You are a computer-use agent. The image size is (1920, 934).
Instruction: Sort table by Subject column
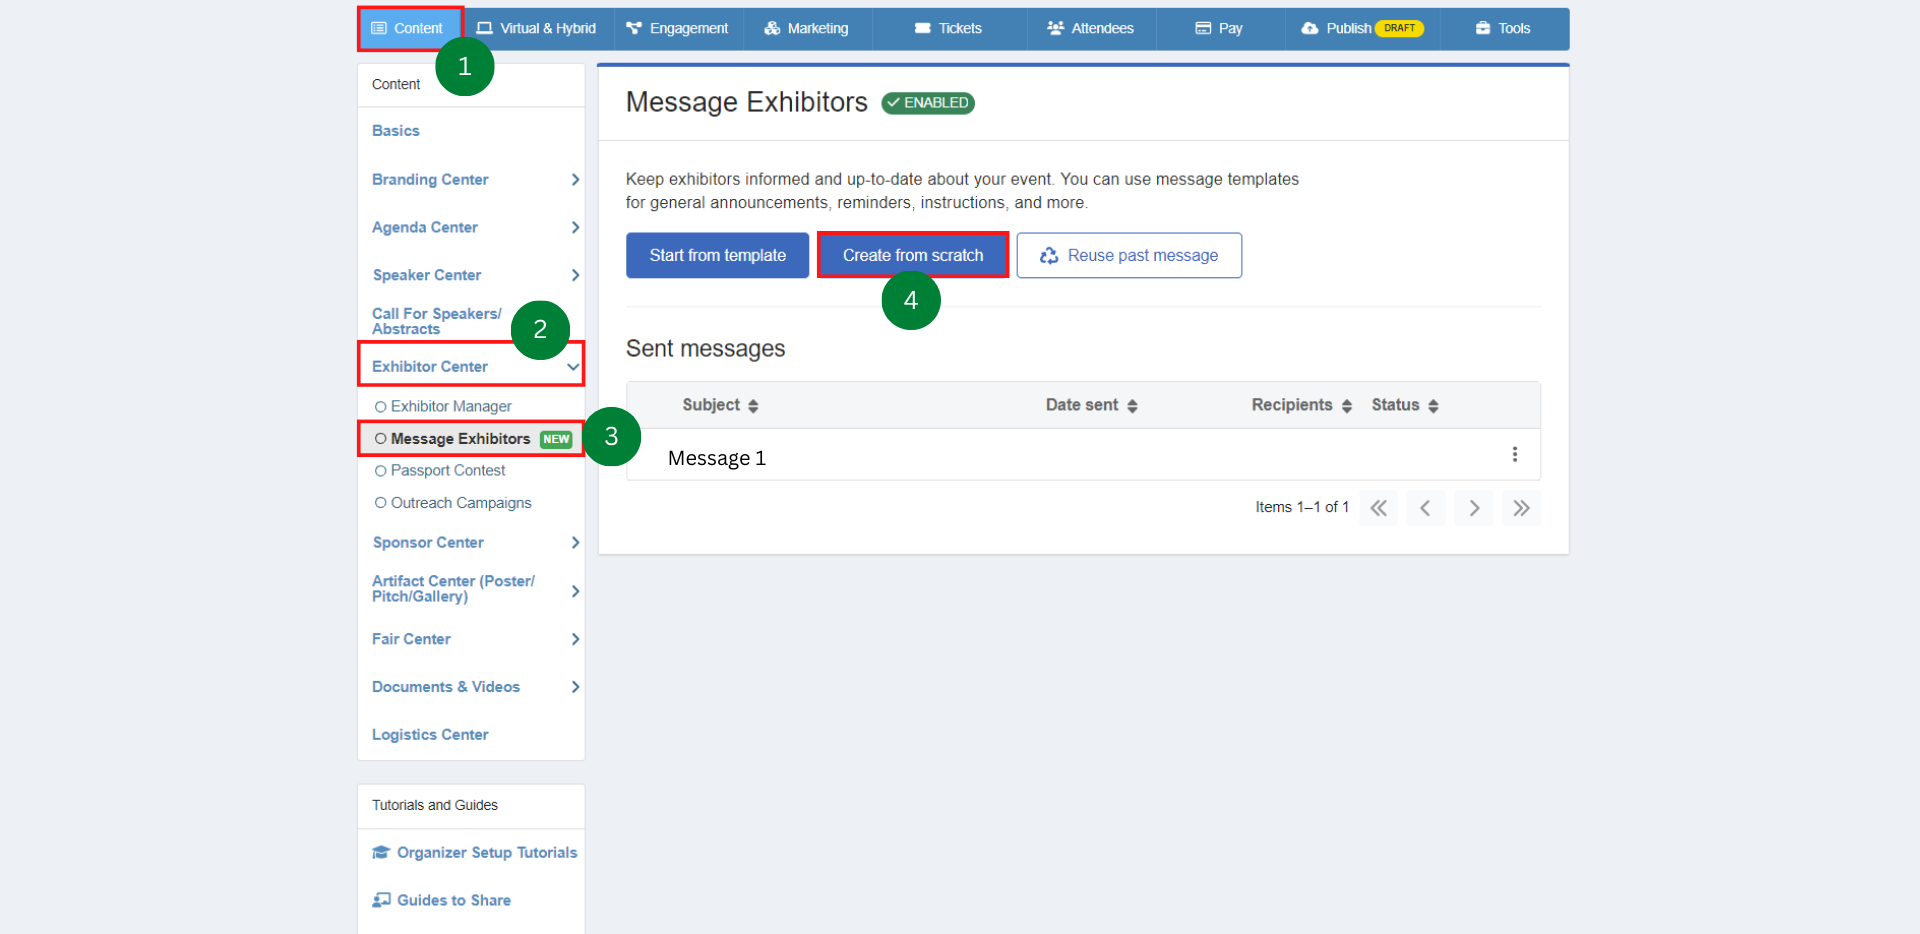(x=720, y=405)
